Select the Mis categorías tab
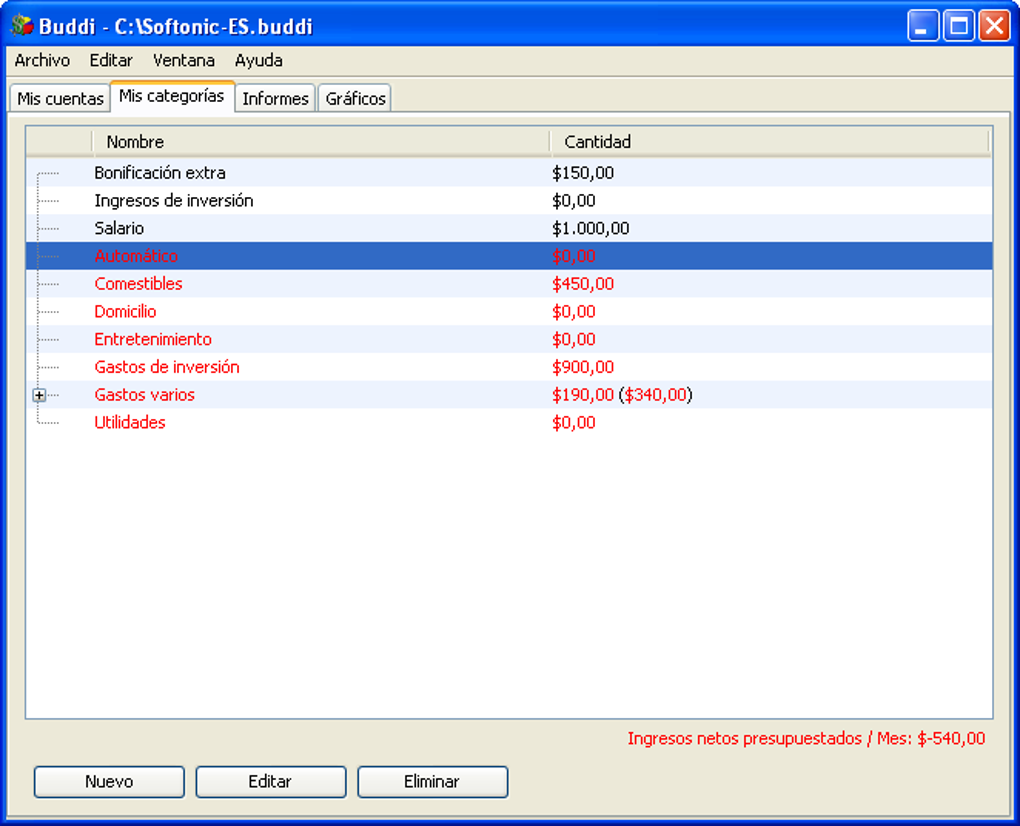This screenshot has height=826, width=1020. tap(172, 96)
